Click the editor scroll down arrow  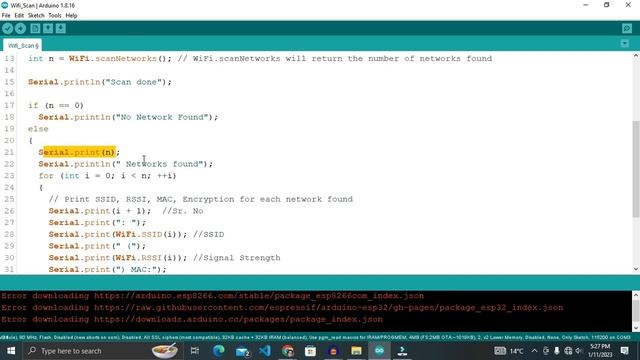tap(636, 269)
